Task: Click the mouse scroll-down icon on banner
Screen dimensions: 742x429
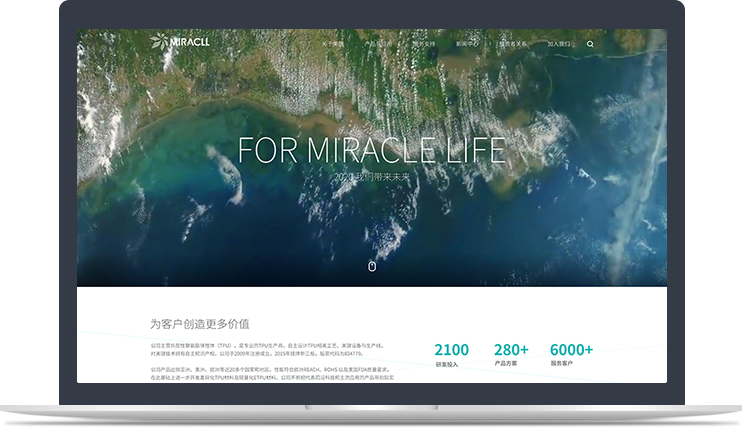Action: [x=372, y=266]
